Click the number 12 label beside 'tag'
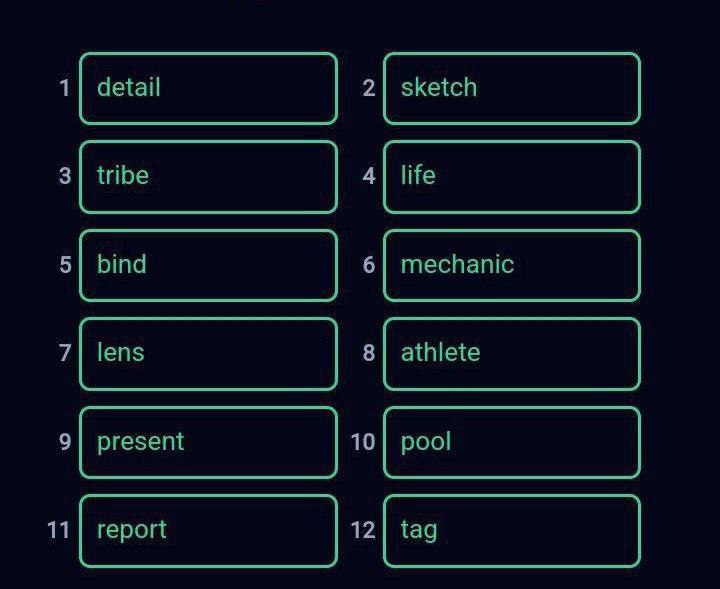720x589 pixels. (363, 530)
